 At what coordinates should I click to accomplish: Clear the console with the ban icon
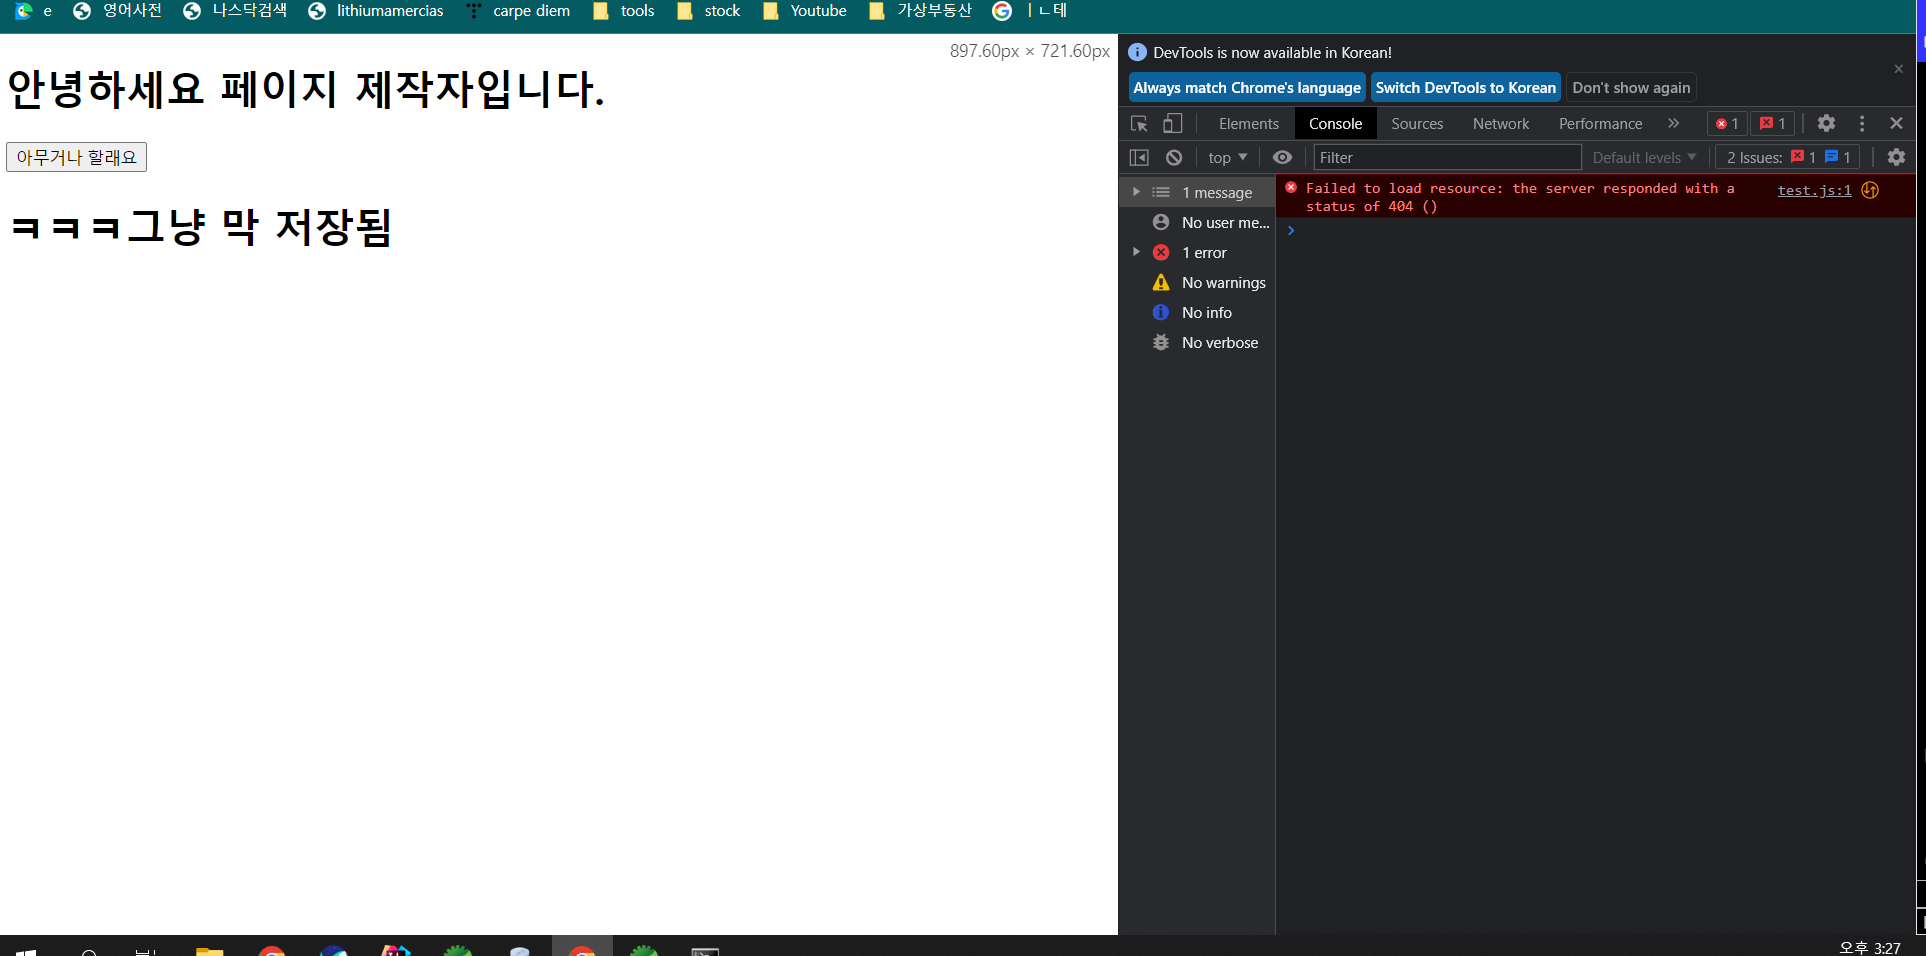tap(1174, 157)
